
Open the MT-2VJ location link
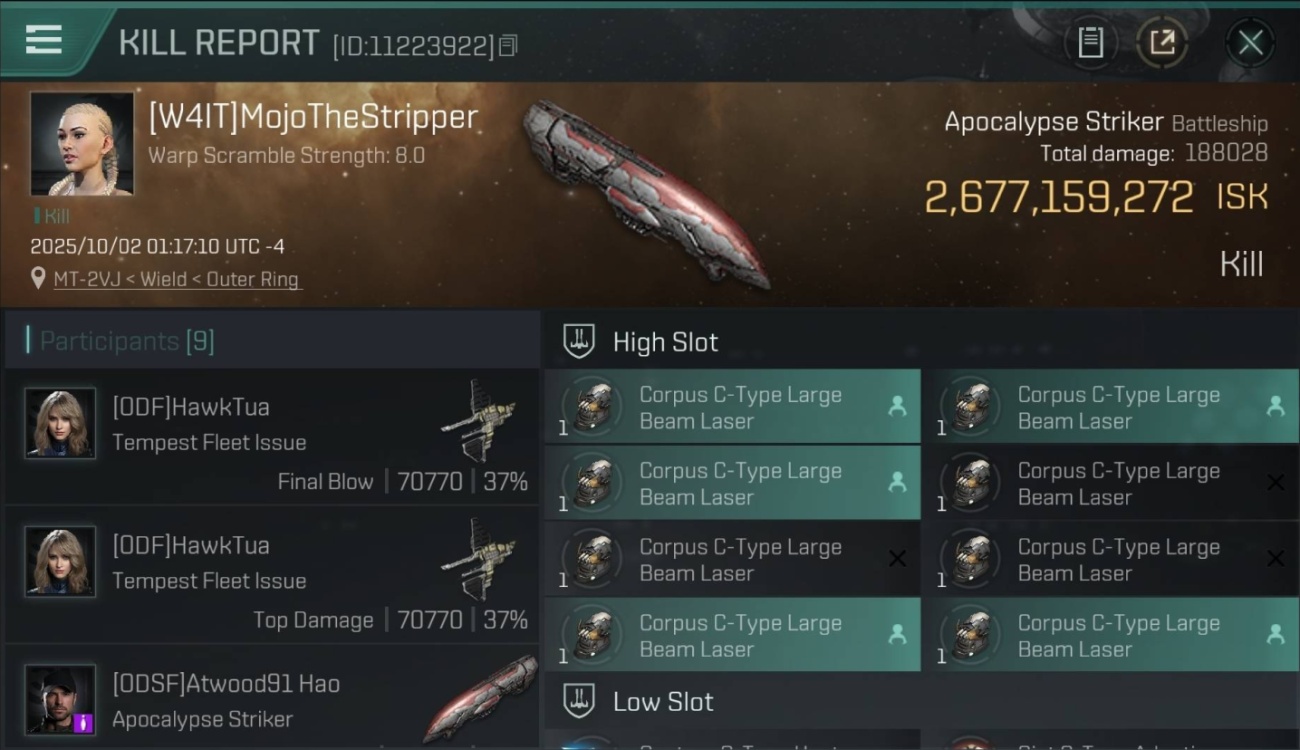point(177,280)
